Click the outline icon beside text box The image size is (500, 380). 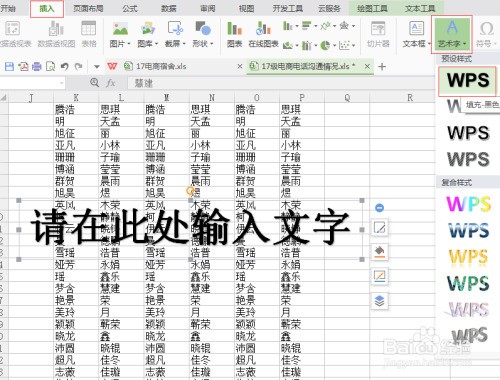pyautogui.click(x=380, y=276)
